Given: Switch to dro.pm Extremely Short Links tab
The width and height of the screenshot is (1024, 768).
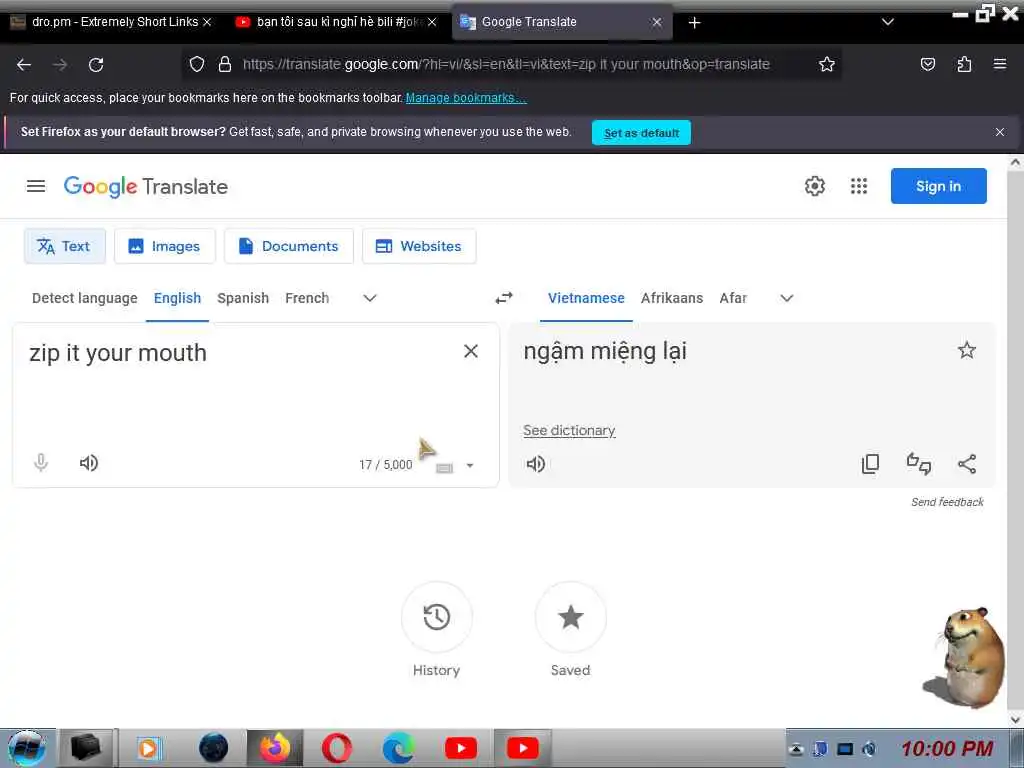Looking at the screenshot, I should click(111, 22).
